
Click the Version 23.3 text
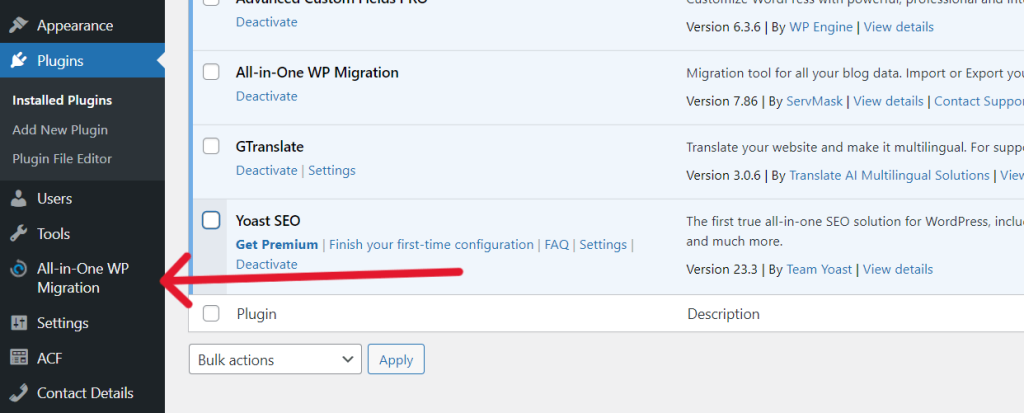(722, 269)
